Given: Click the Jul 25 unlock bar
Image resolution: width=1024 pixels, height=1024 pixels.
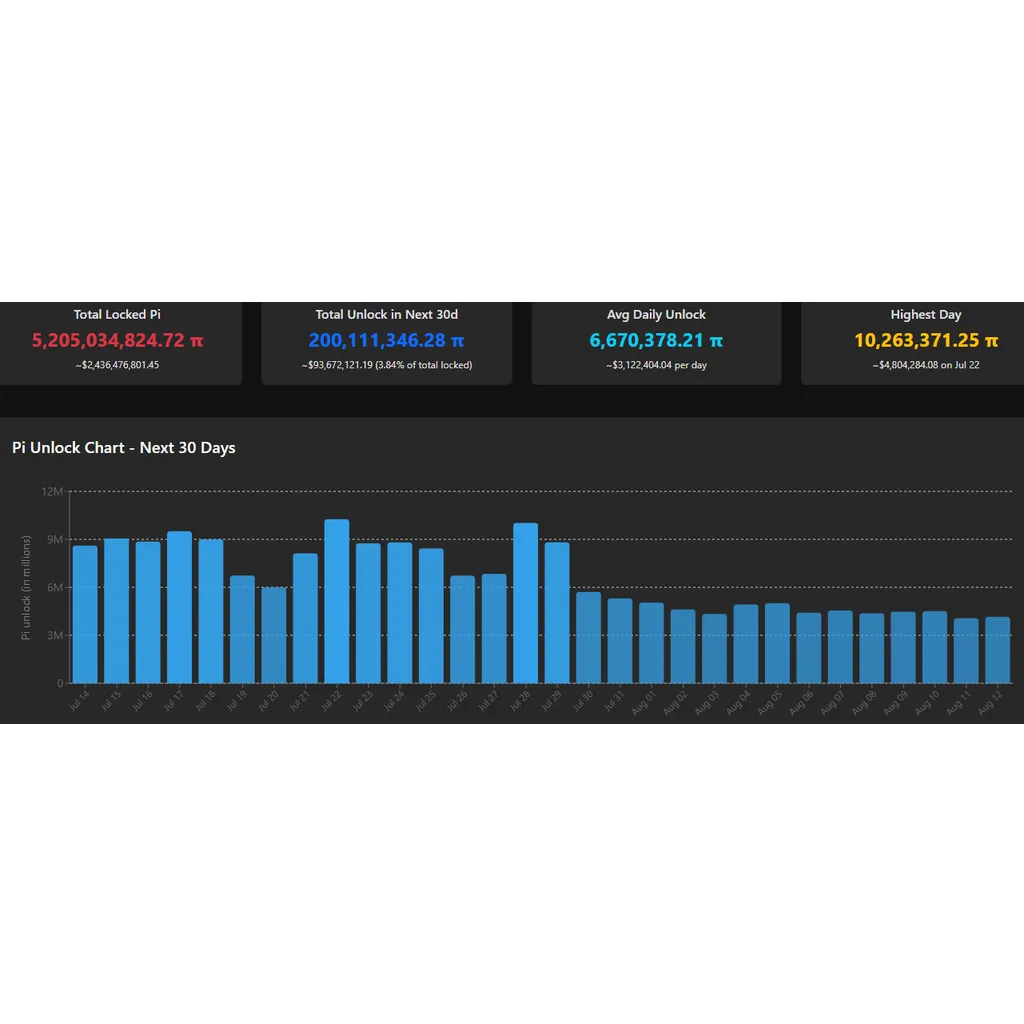Looking at the screenshot, I should coord(431,616).
